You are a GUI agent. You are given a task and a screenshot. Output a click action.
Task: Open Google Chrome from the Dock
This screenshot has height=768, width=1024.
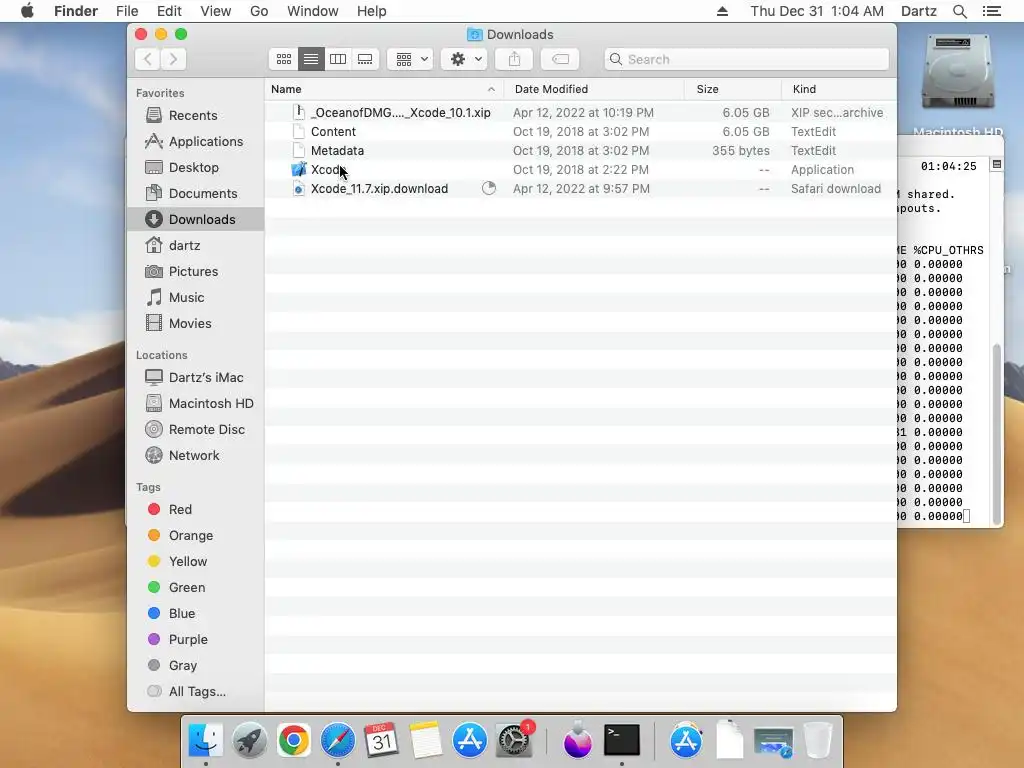tap(294, 741)
